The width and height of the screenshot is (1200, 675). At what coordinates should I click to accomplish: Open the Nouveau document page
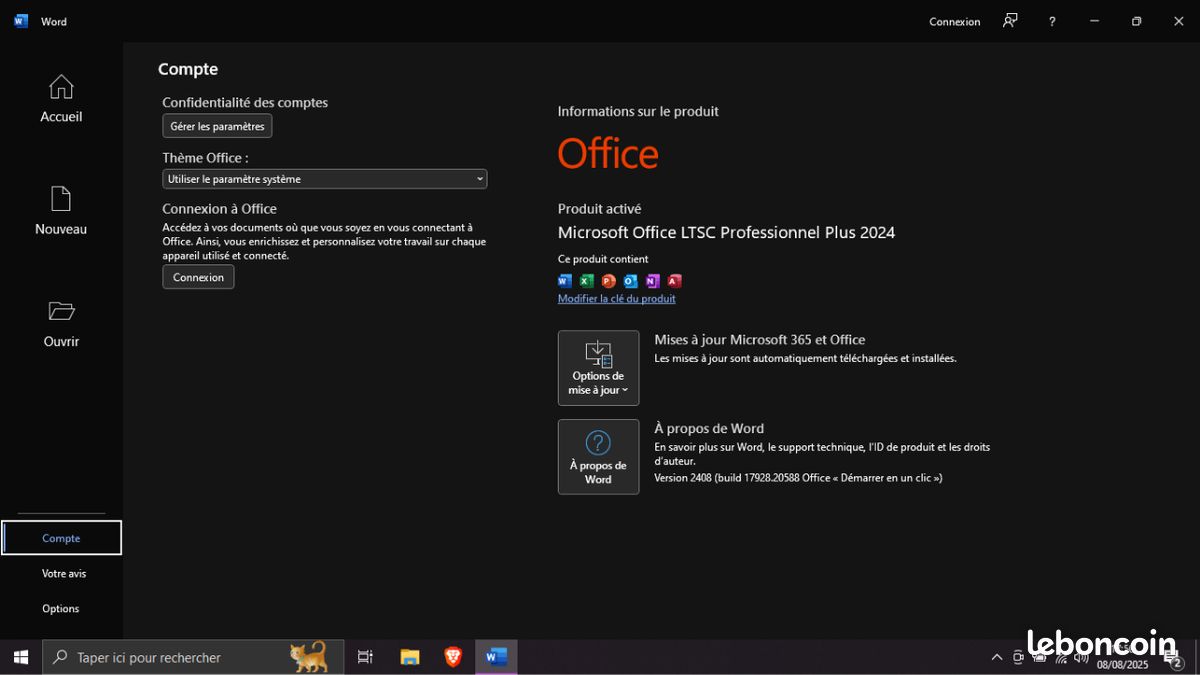pos(61,211)
